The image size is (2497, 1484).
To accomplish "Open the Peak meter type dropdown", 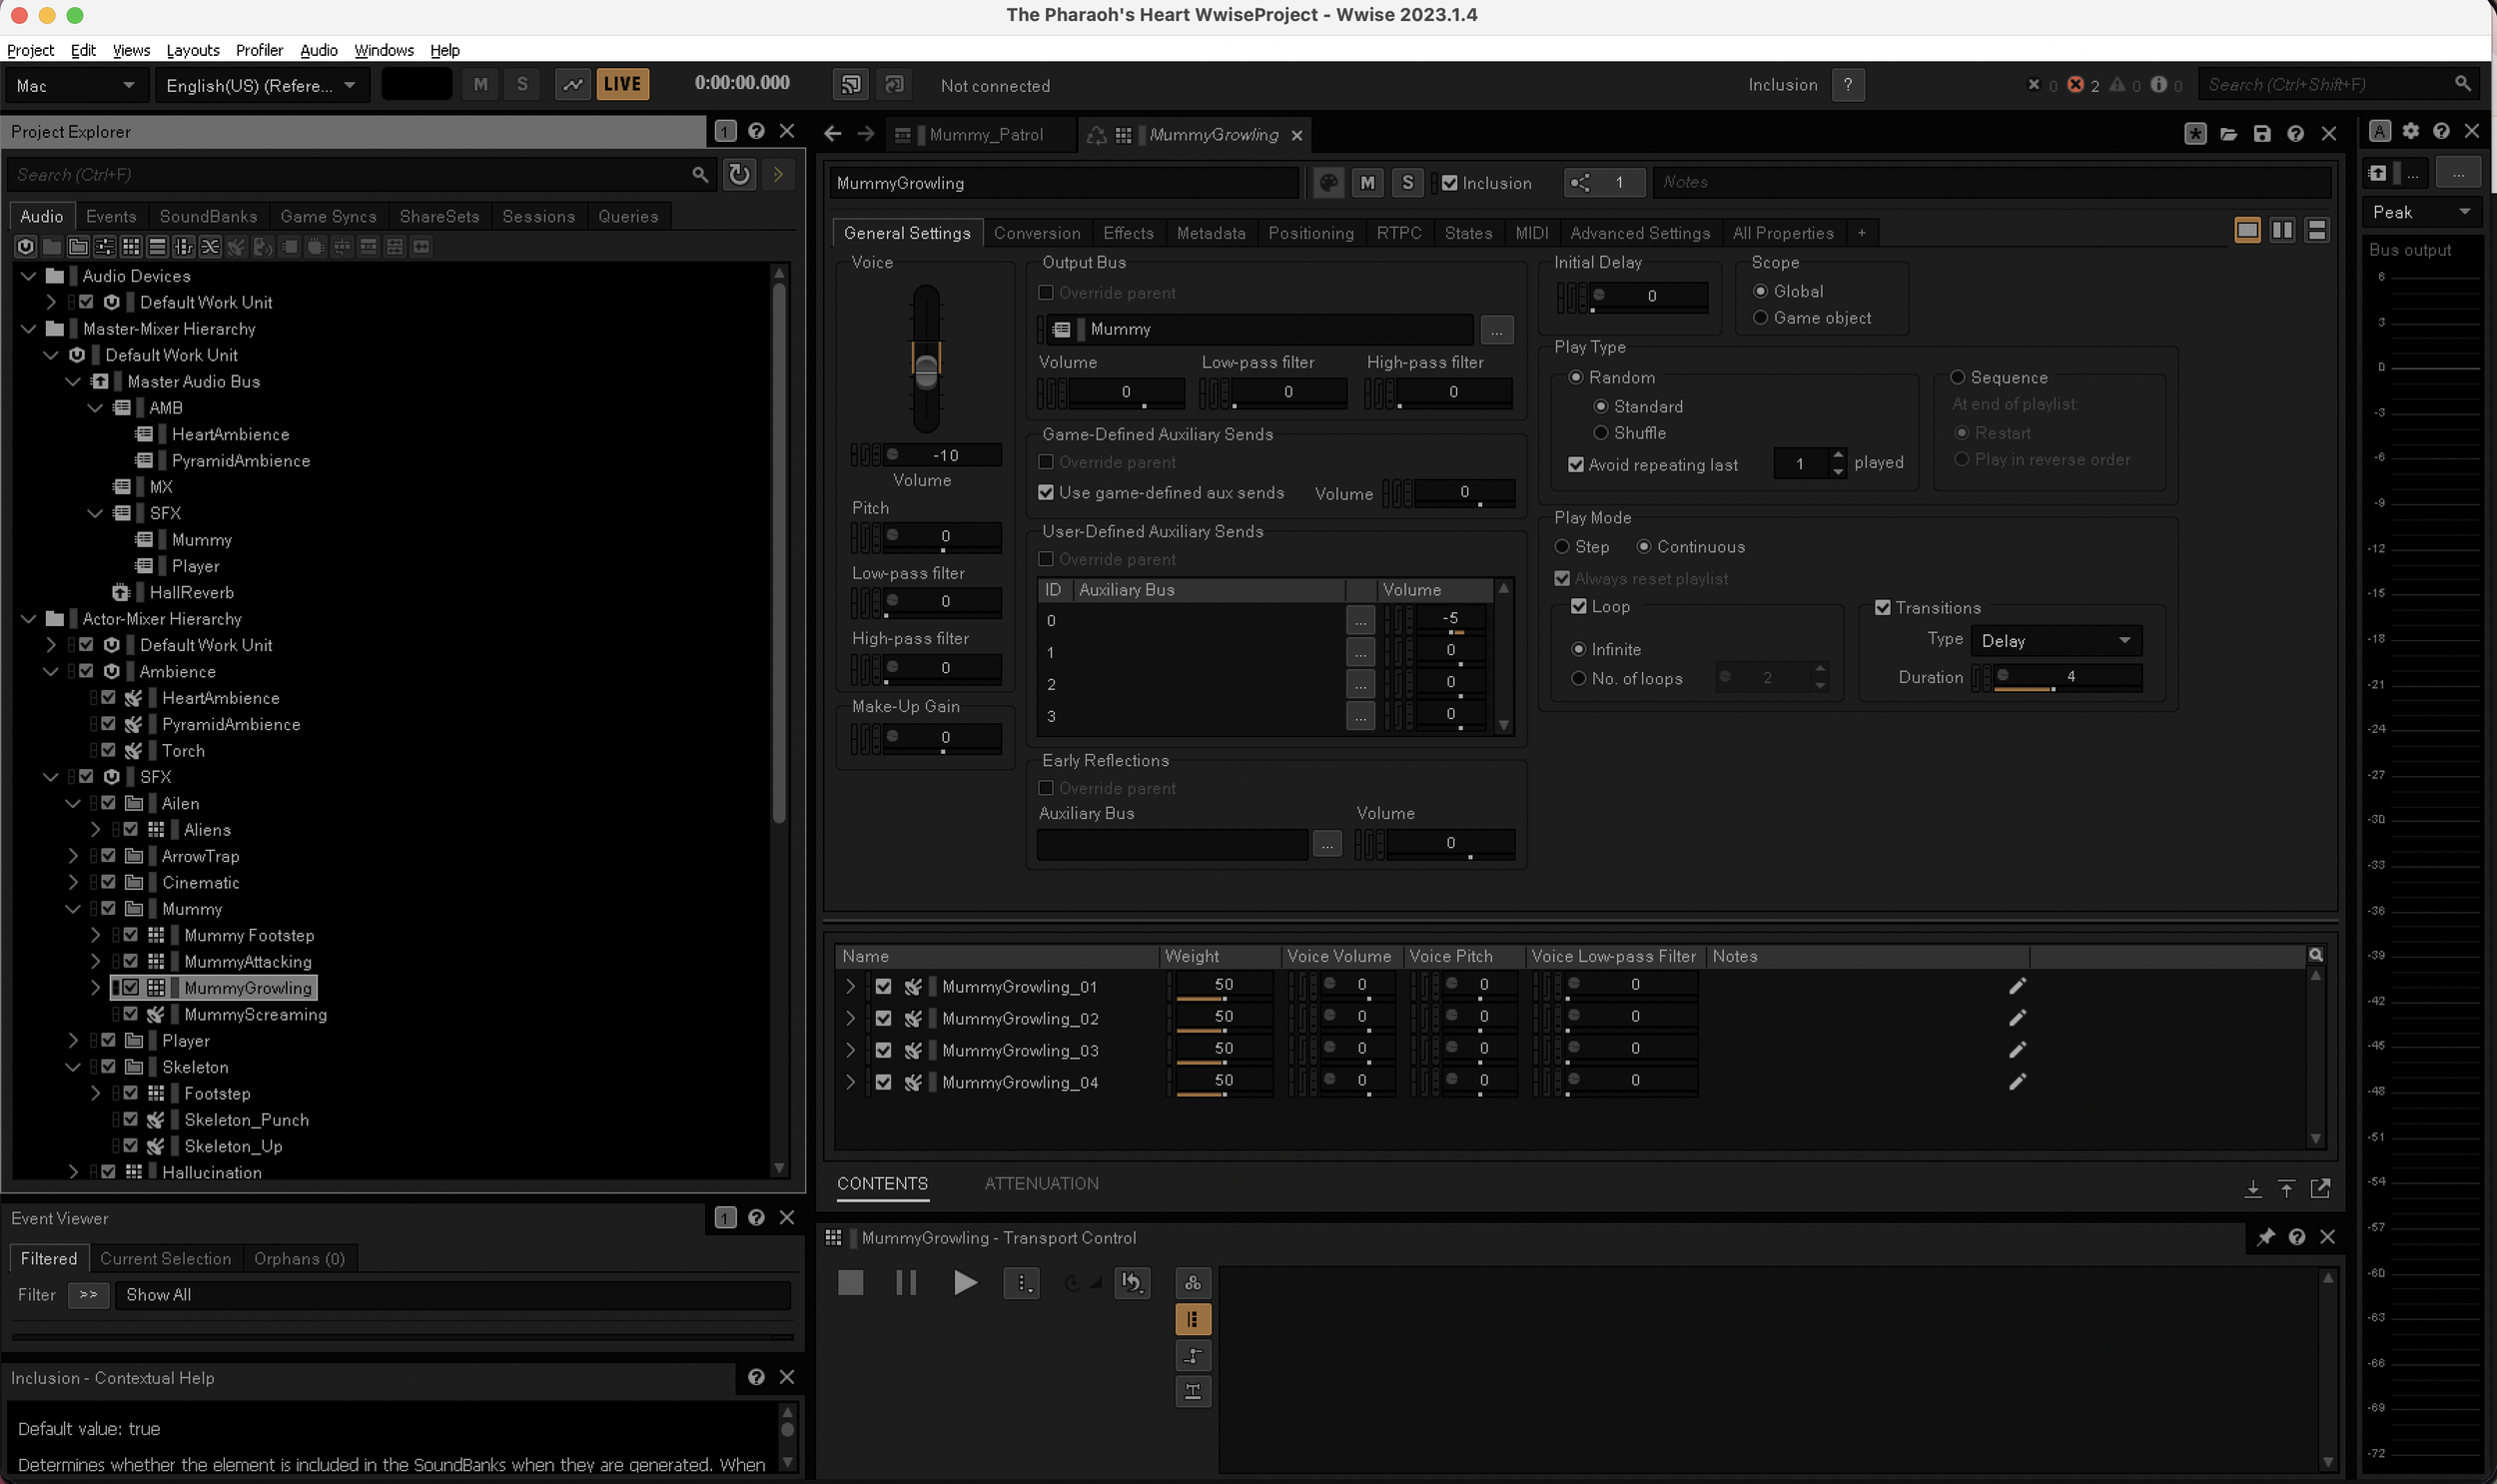I will pyautogui.click(x=2421, y=212).
